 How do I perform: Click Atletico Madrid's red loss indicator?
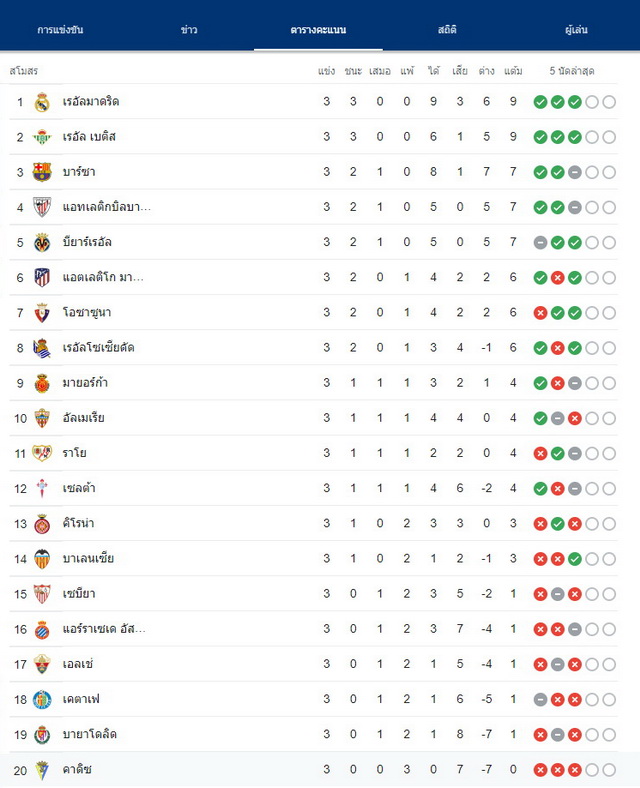click(x=558, y=277)
